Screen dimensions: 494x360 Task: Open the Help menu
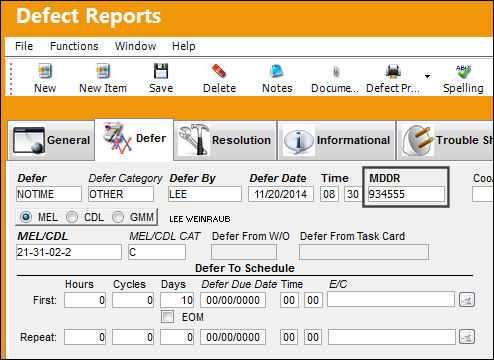(x=184, y=46)
